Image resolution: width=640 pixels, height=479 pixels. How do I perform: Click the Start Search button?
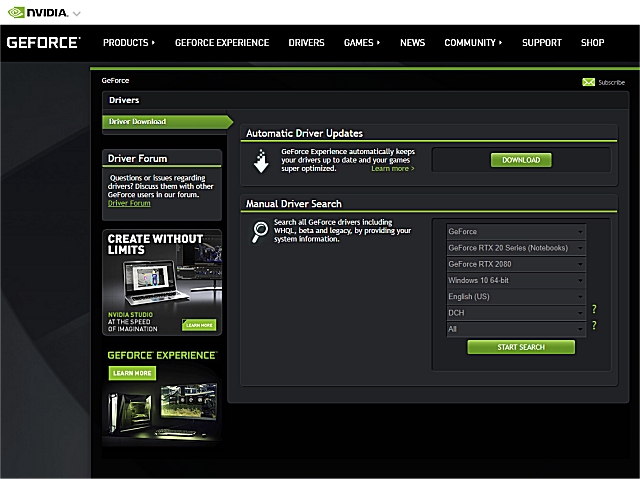tap(521, 347)
